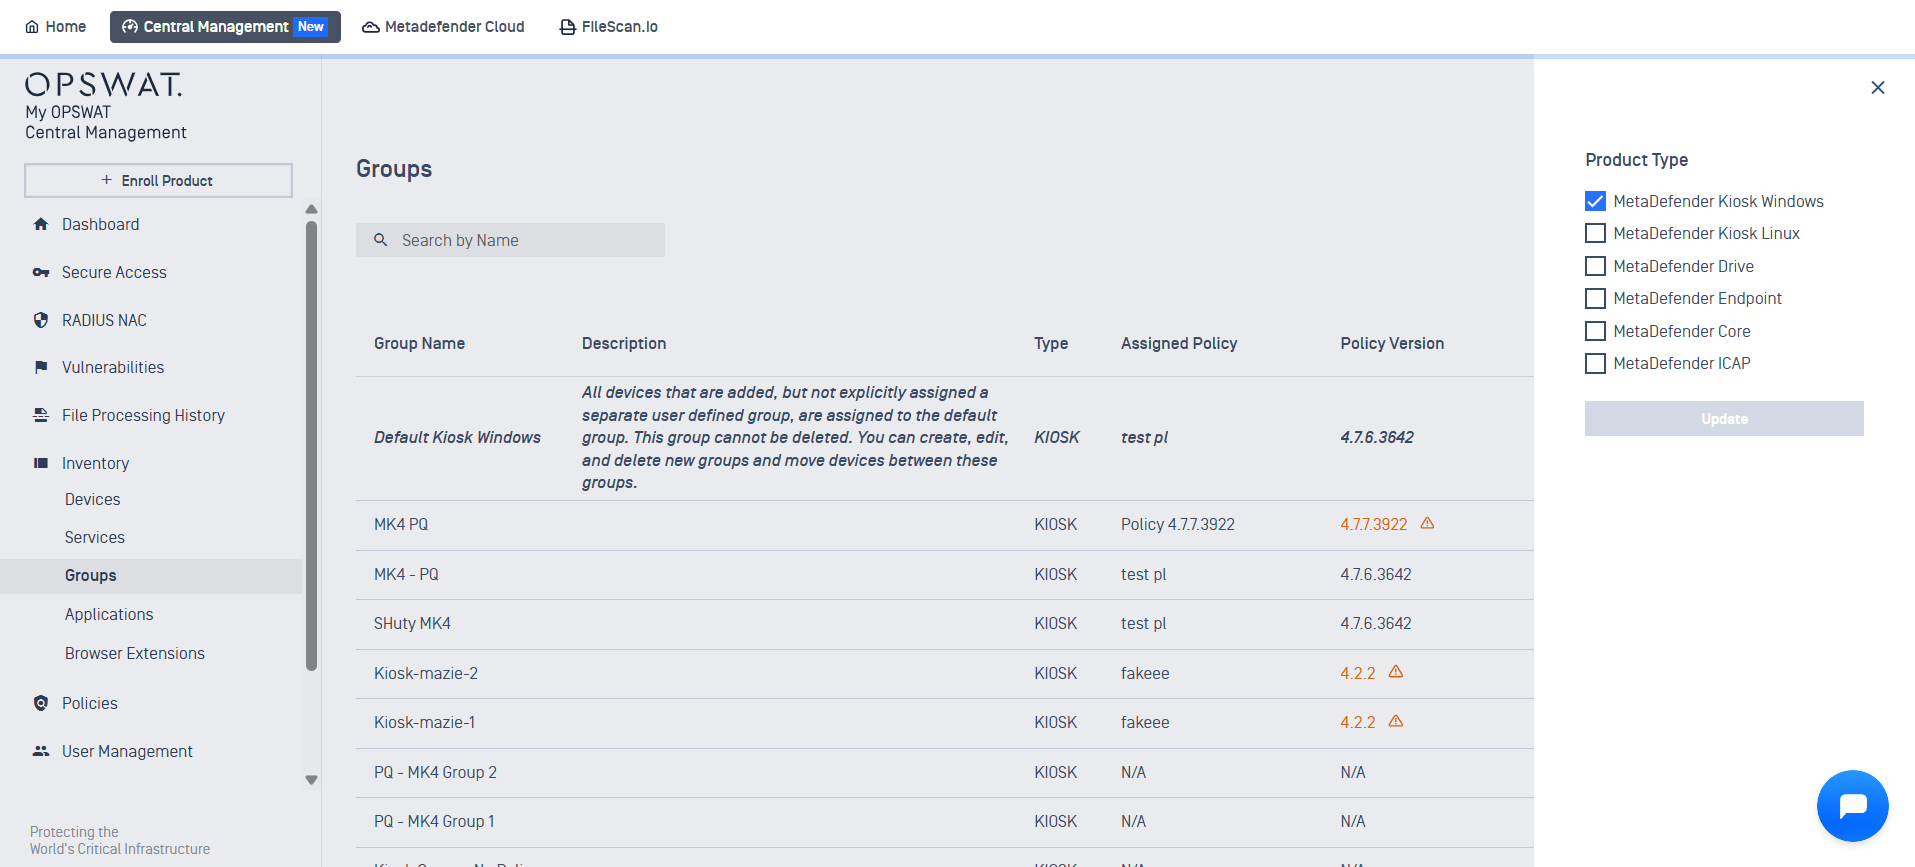Uncheck MetaDefender Kiosk Windows
1915x867 pixels.
click(x=1596, y=201)
